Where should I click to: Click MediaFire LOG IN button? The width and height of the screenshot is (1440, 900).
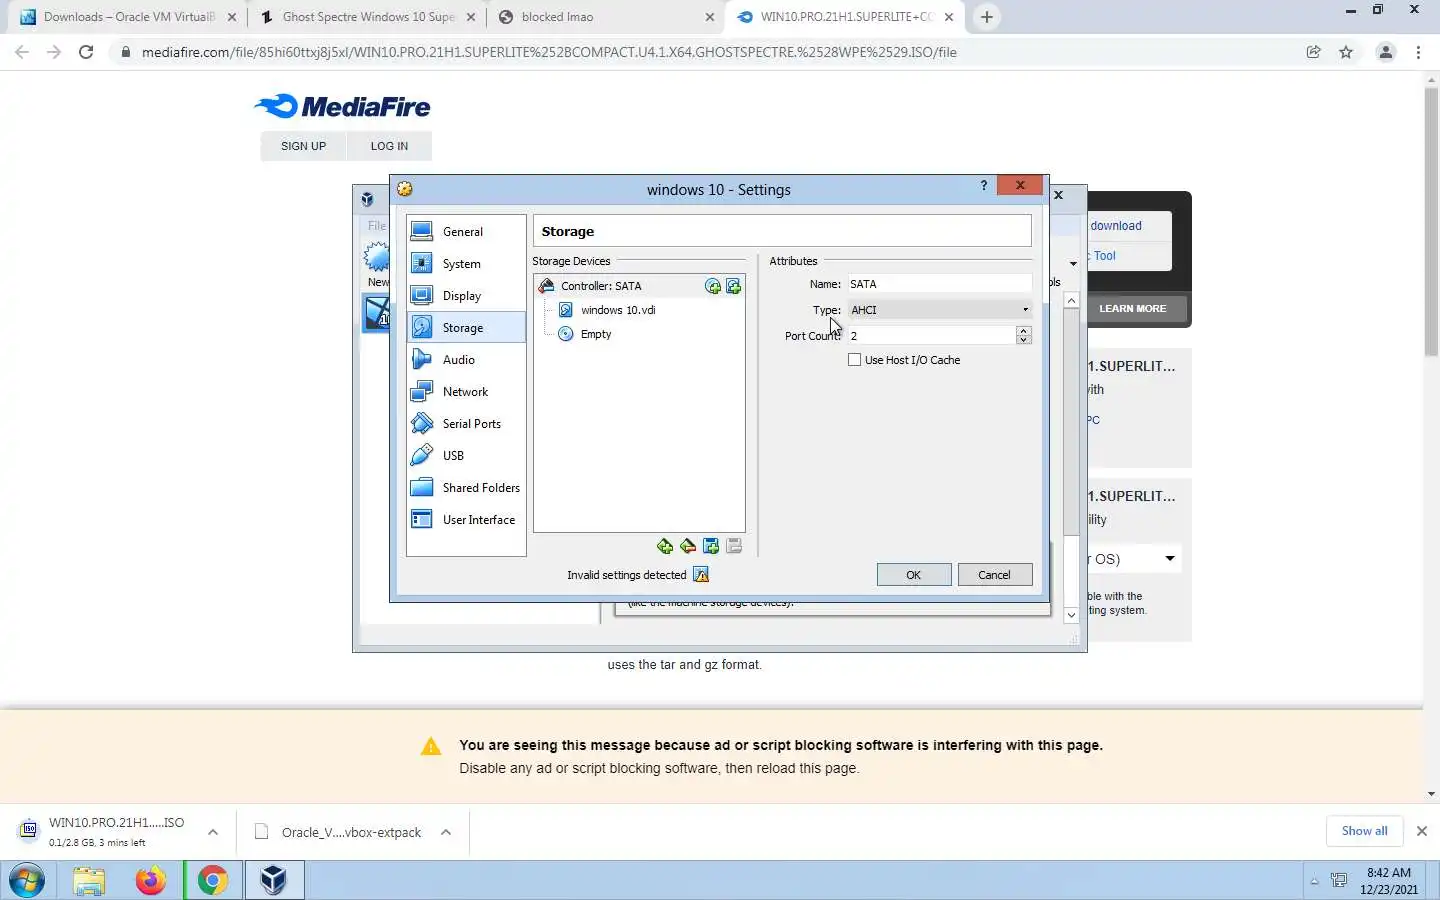(389, 146)
